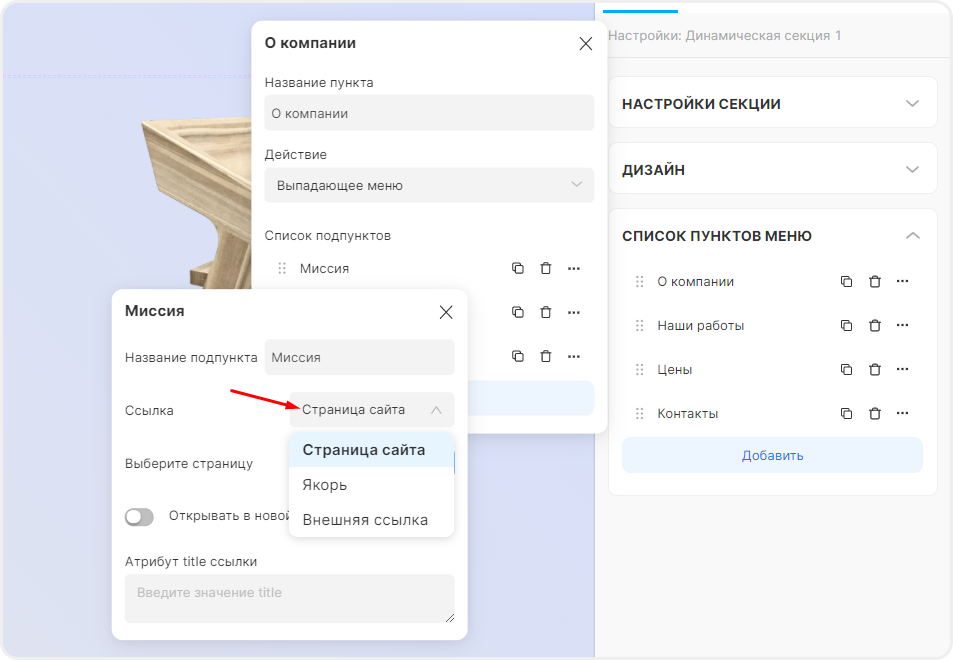Delete the О компании menu item
This screenshot has width=953, height=660.
(x=875, y=281)
